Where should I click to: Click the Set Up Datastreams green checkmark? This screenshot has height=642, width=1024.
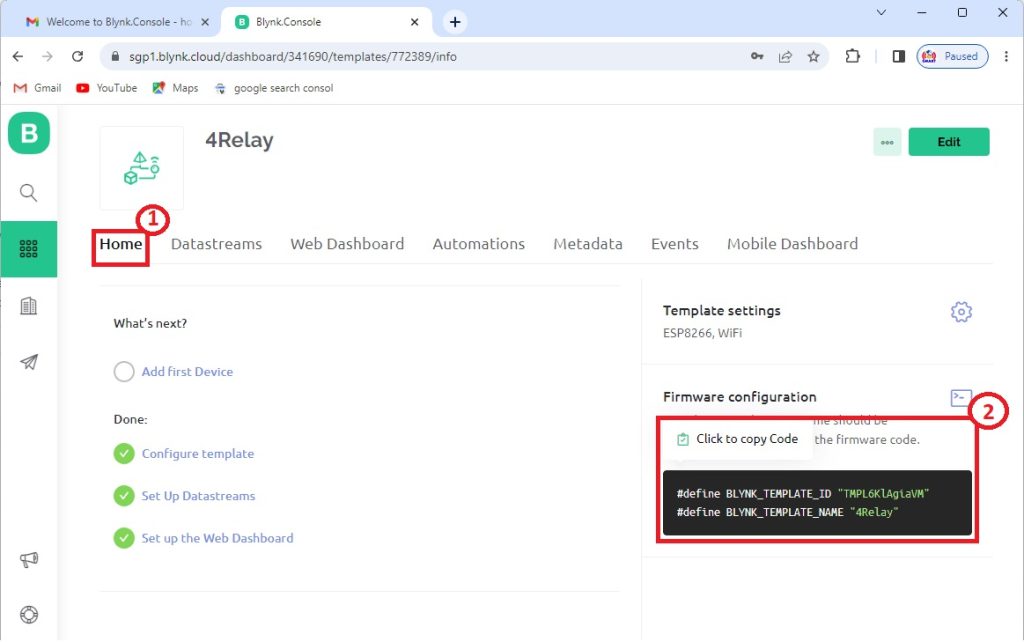click(x=124, y=496)
